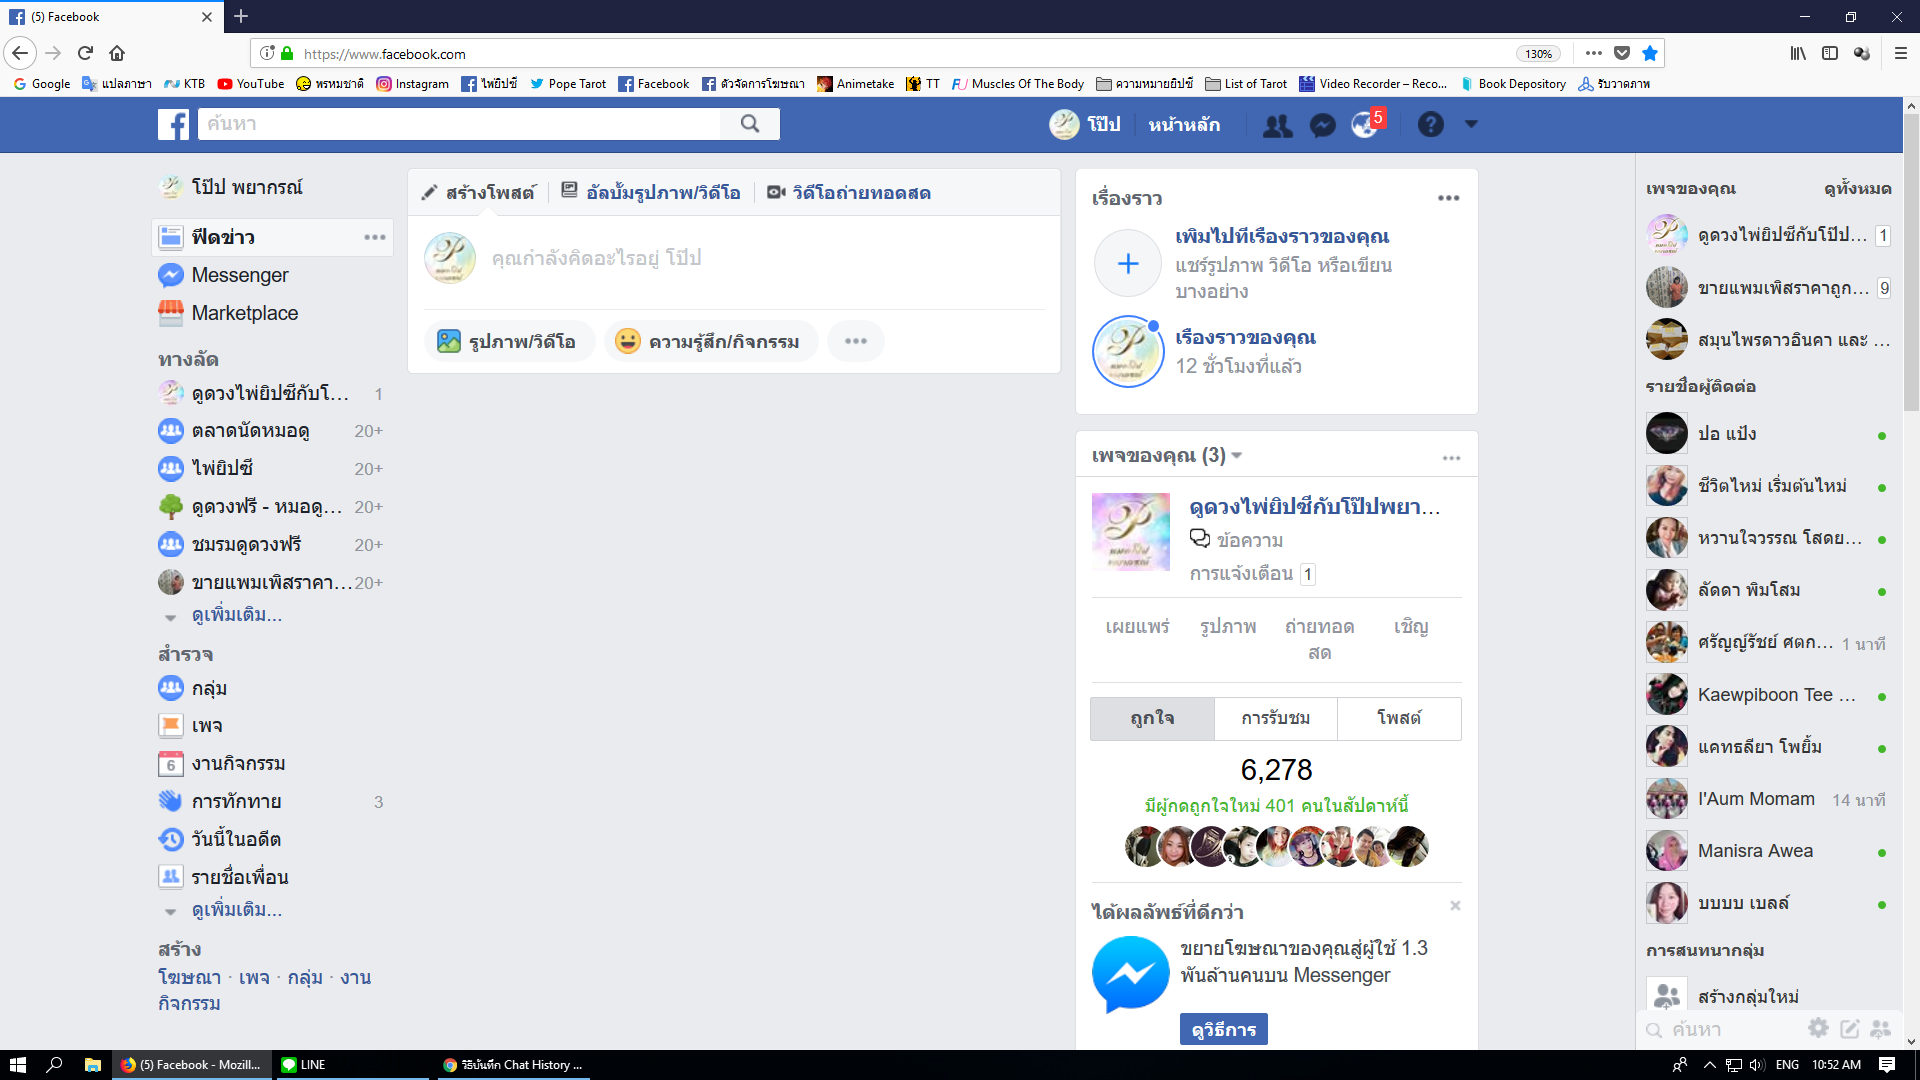
Task: Click the more options dots in post composer
Action: coord(856,341)
